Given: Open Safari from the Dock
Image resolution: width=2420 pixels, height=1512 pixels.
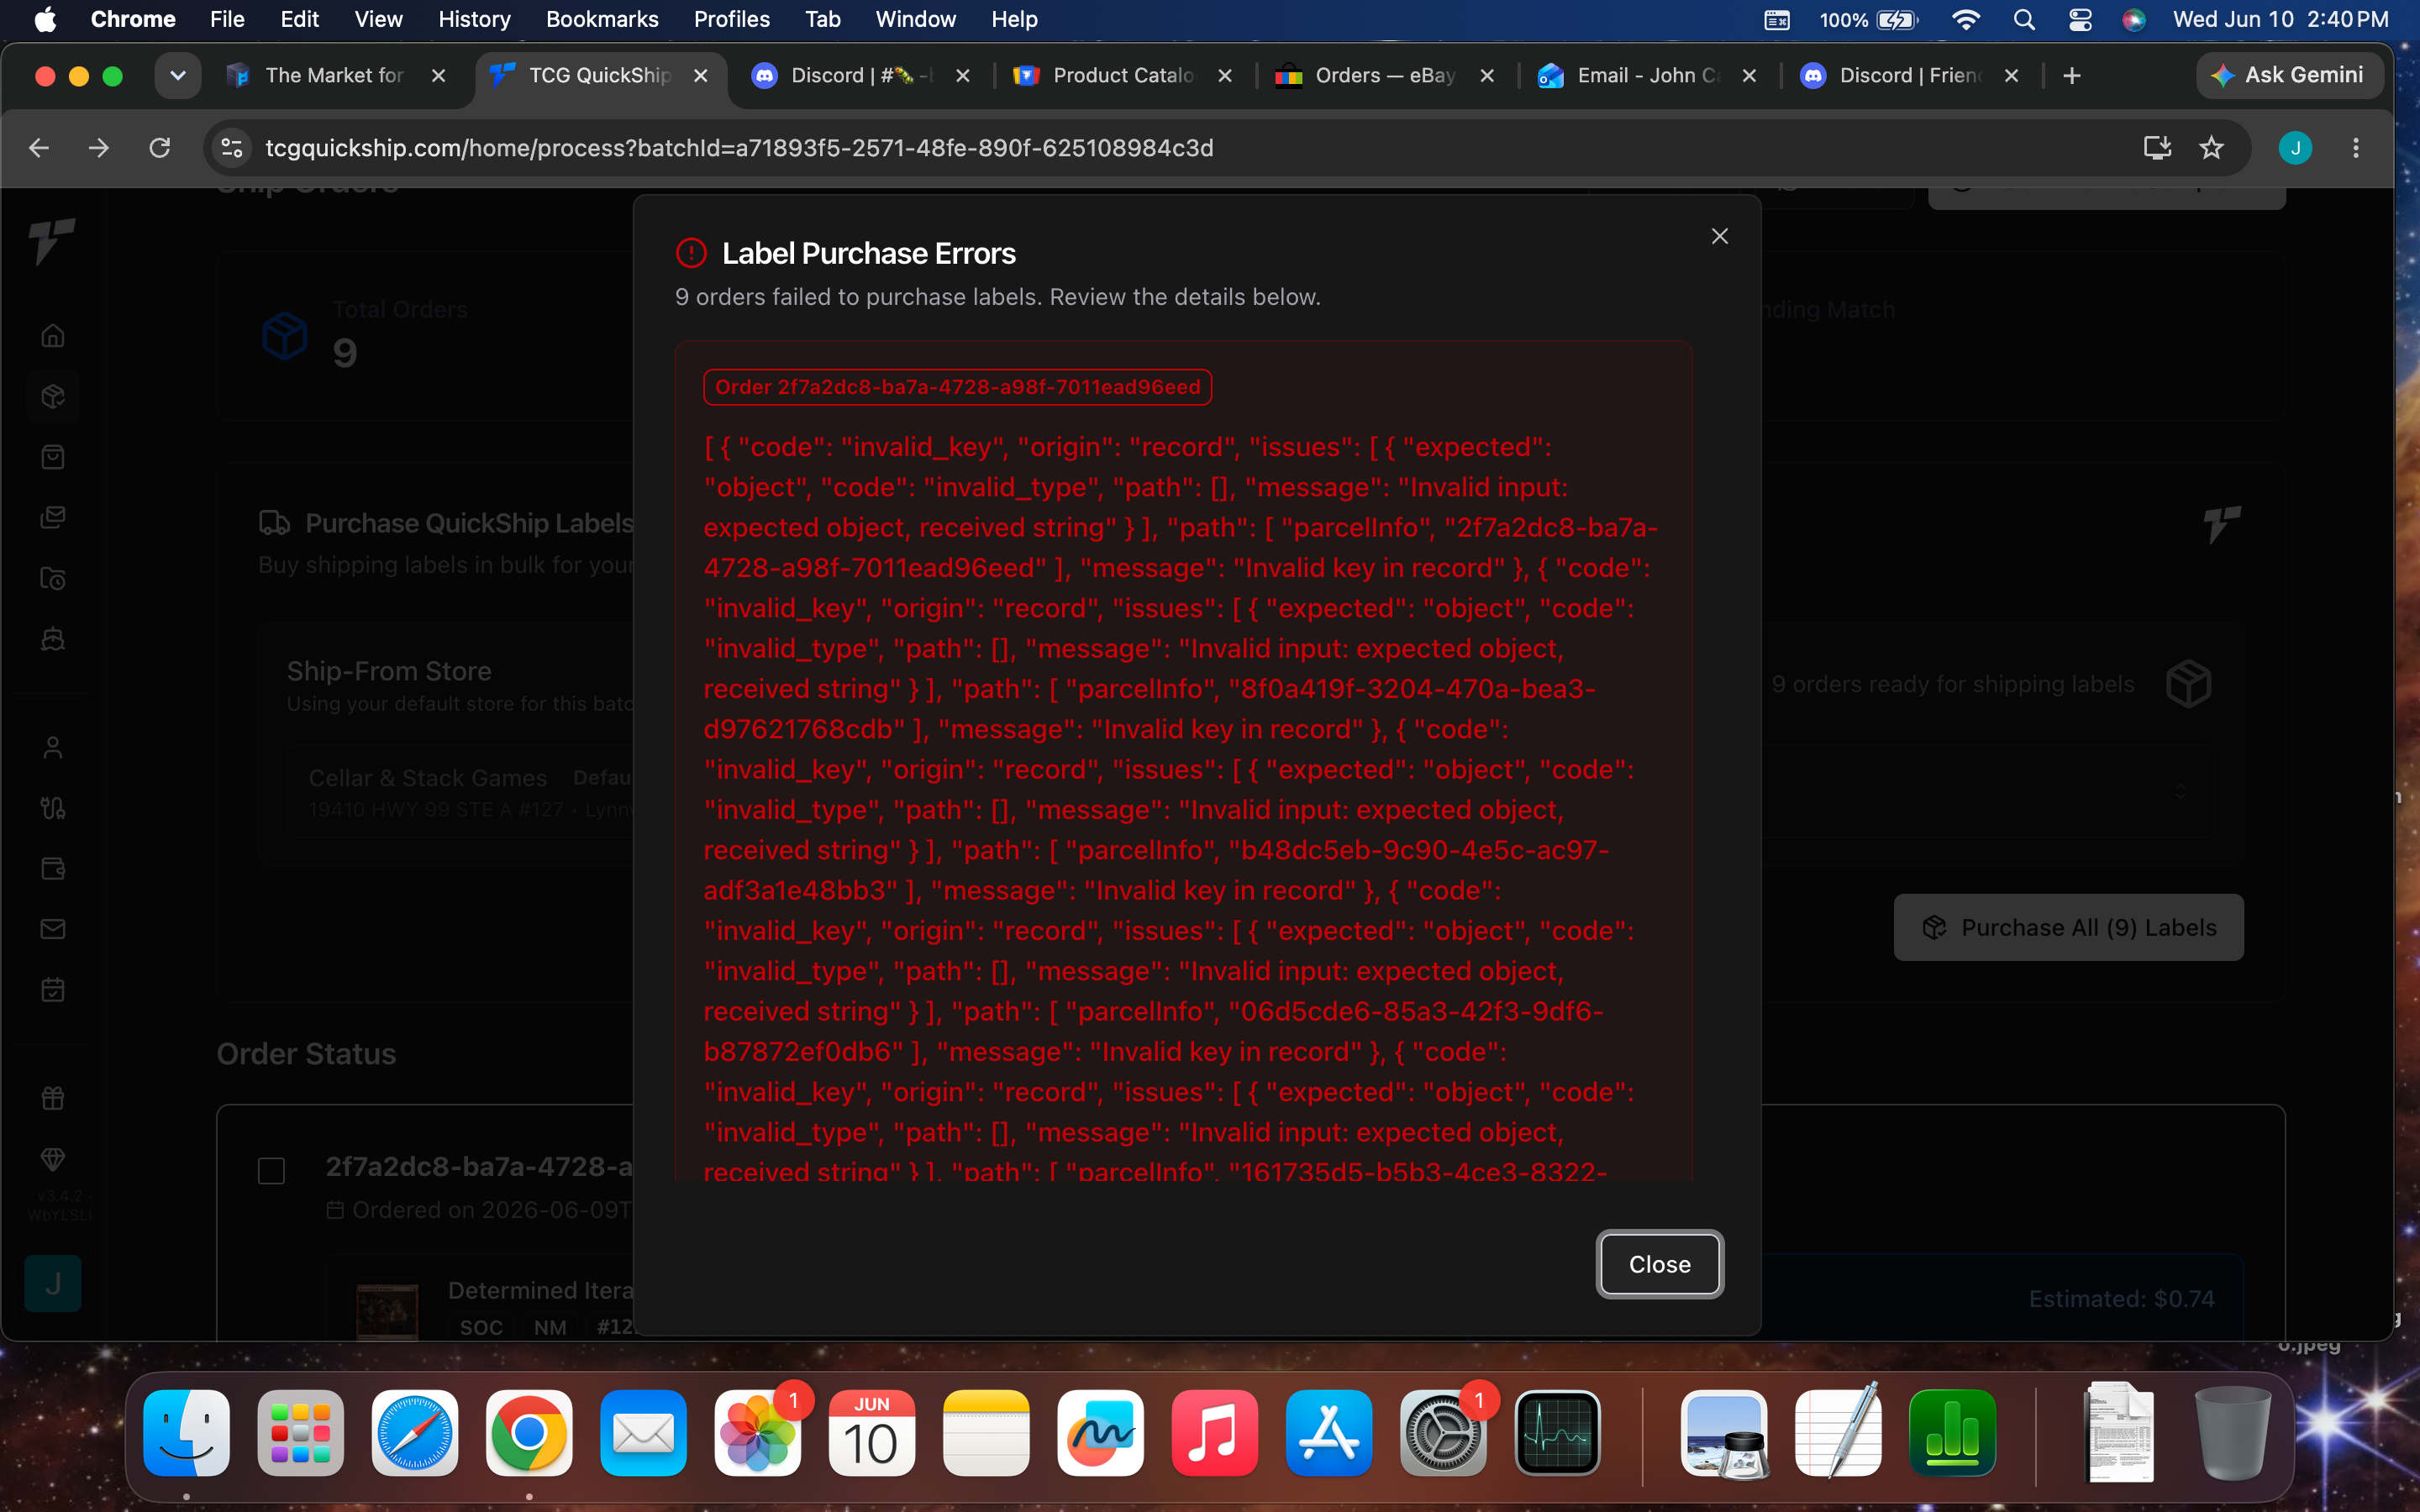Looking at the screenshot, I should pos(415,1432).
